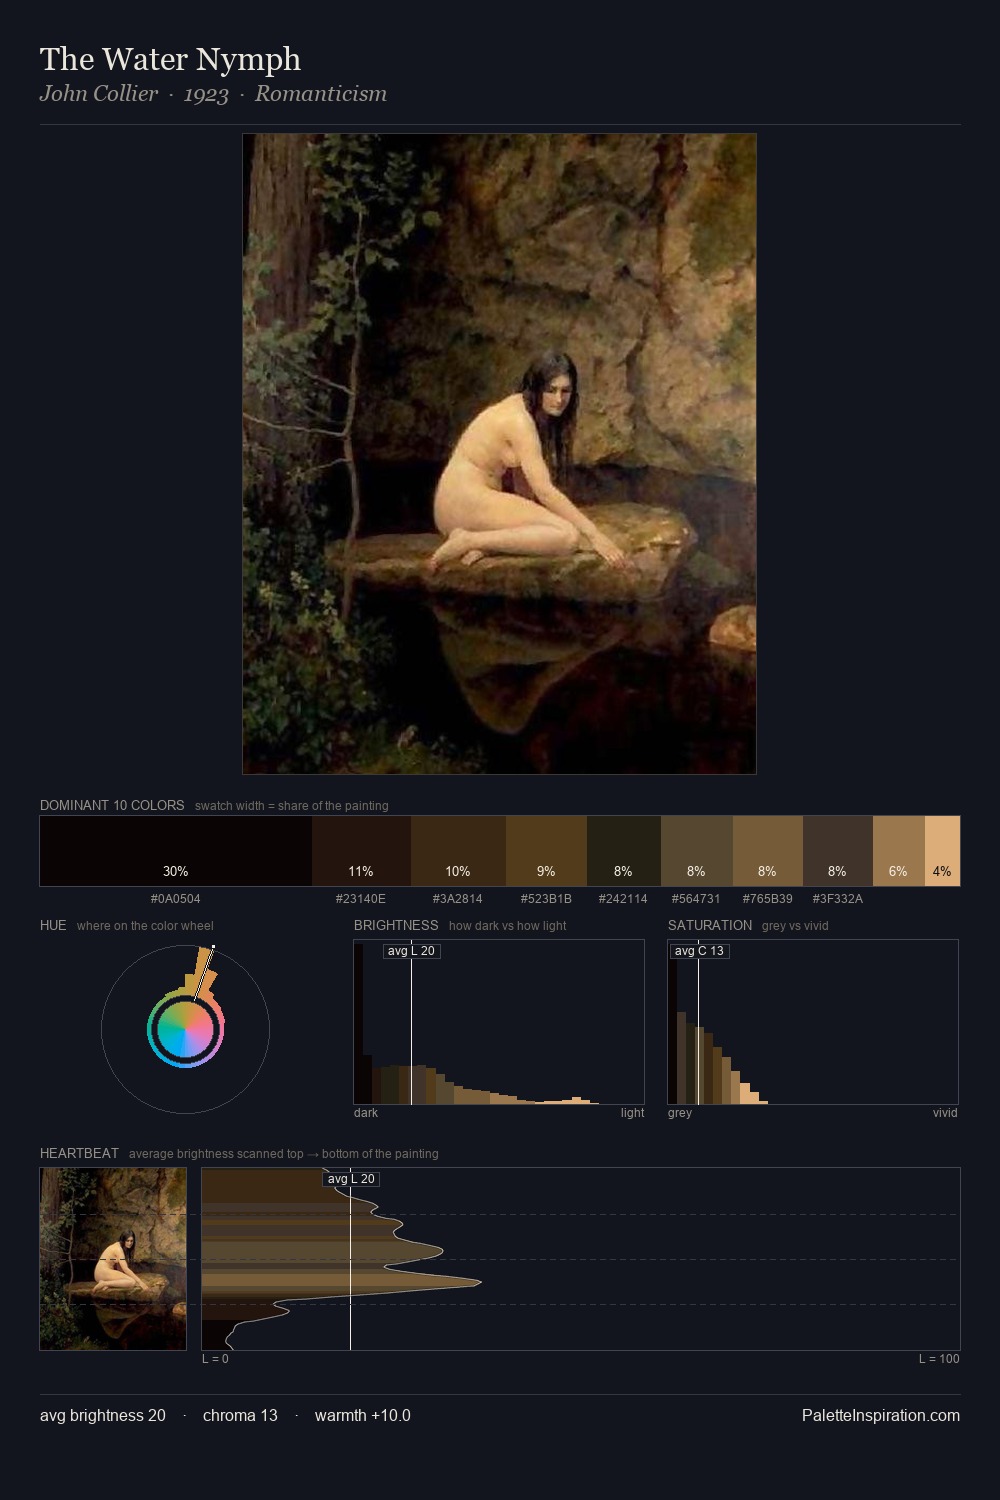Click the hue color wheel
This screenshot has width=1000, height=1500.
(185, 1029)
